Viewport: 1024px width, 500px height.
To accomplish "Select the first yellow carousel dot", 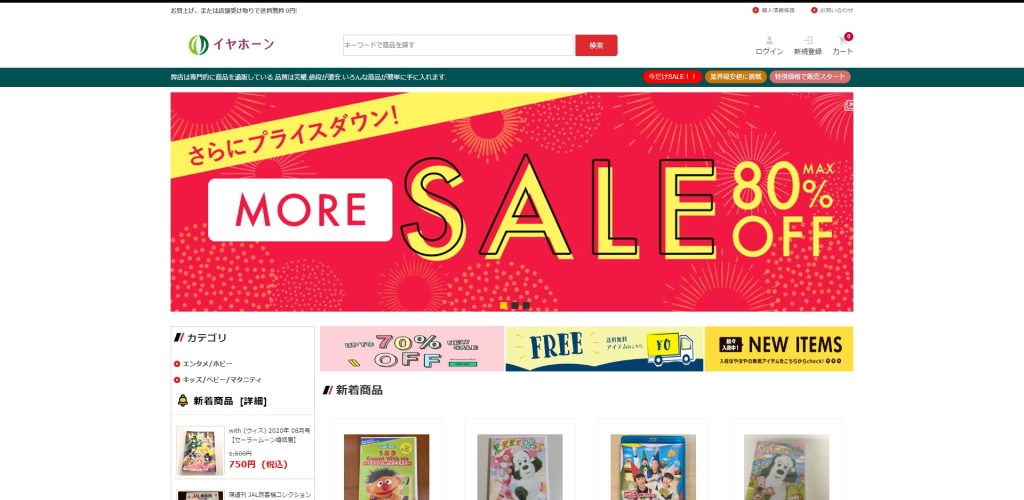I will pyautogui.click(x=504, y=305).
